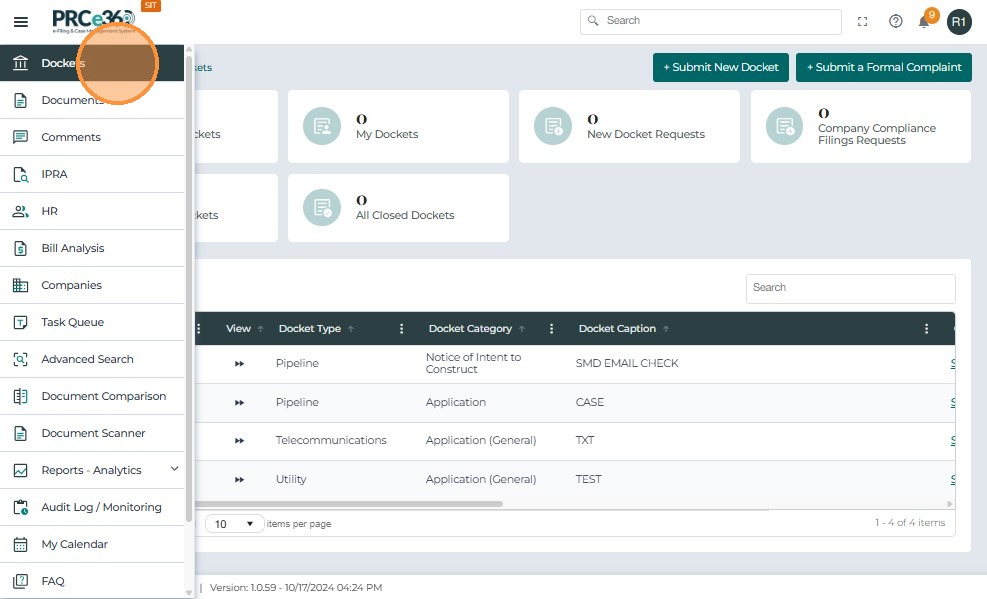Click the hamburger menu icon

[x=20, y=21]
